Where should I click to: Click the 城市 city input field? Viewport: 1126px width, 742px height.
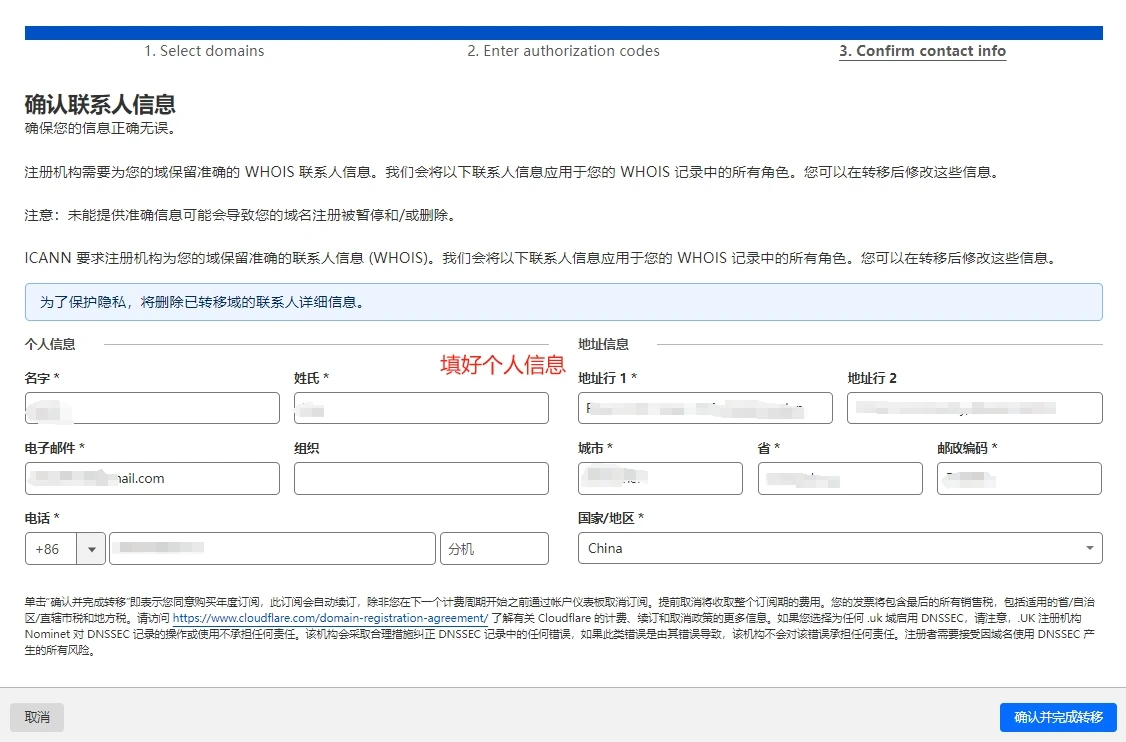660,478
